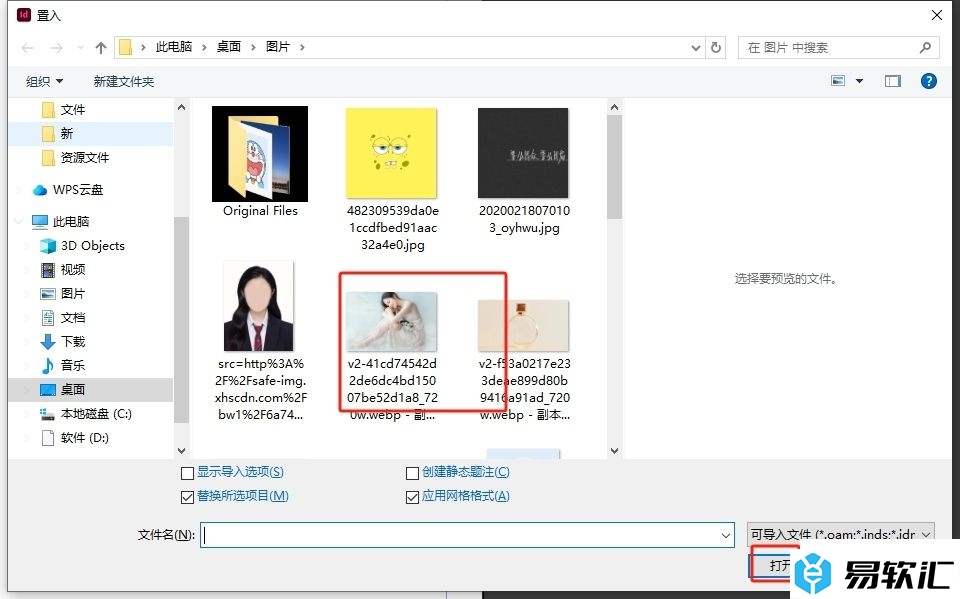Open the 组织 menu
Screen dimensions: 960x599
(44, 81)
